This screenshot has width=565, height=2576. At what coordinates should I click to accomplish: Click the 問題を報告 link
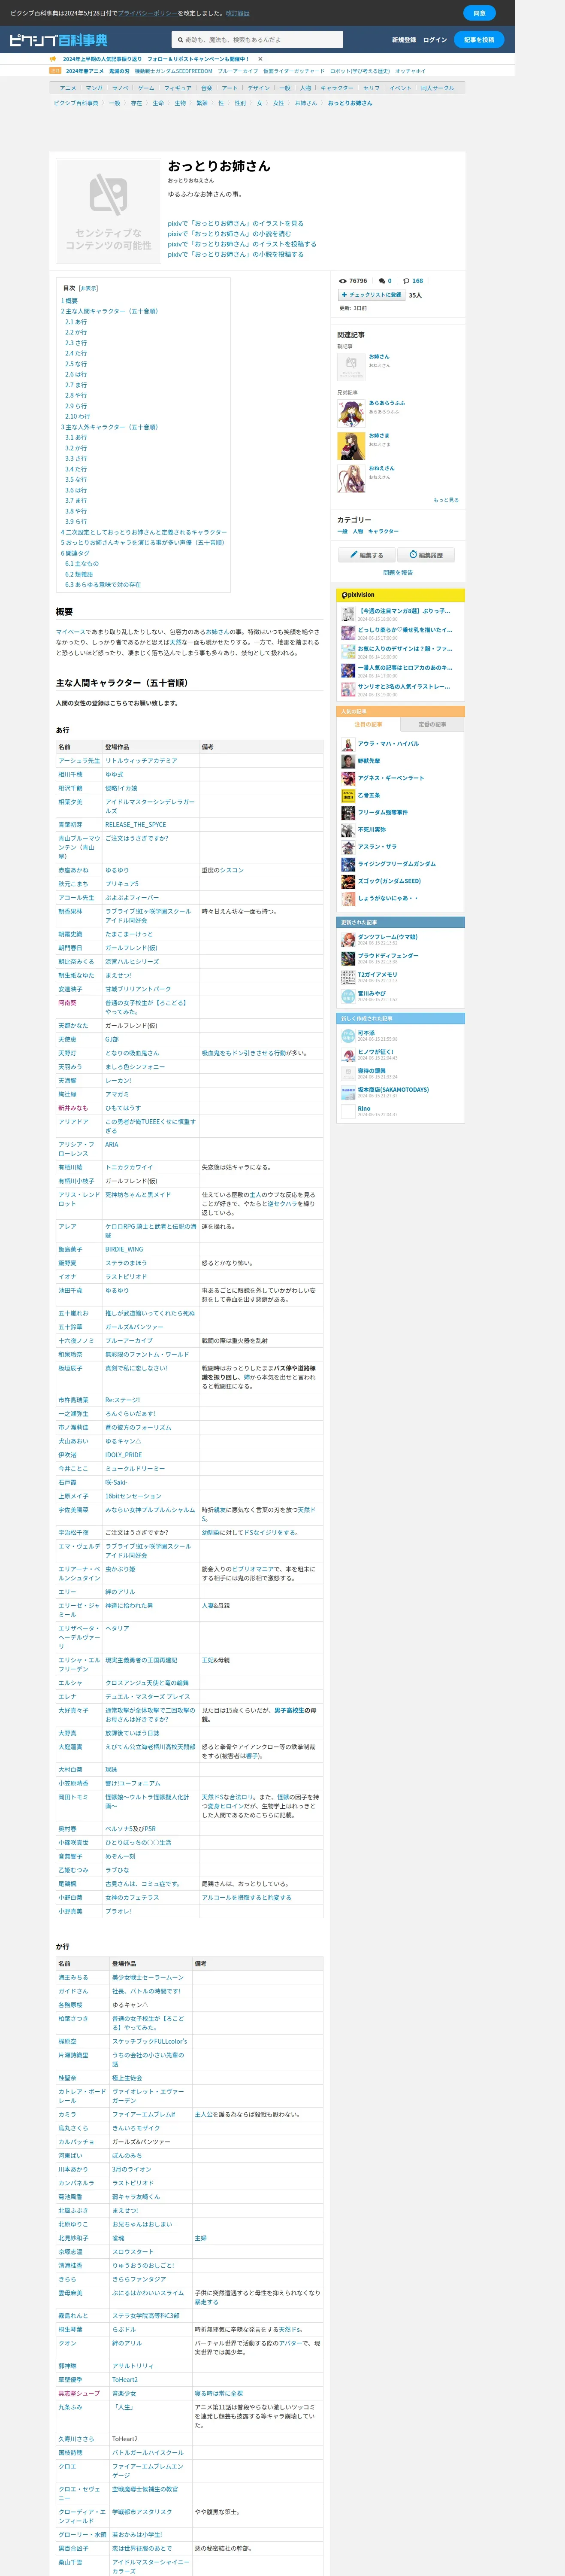coord(398,573)
